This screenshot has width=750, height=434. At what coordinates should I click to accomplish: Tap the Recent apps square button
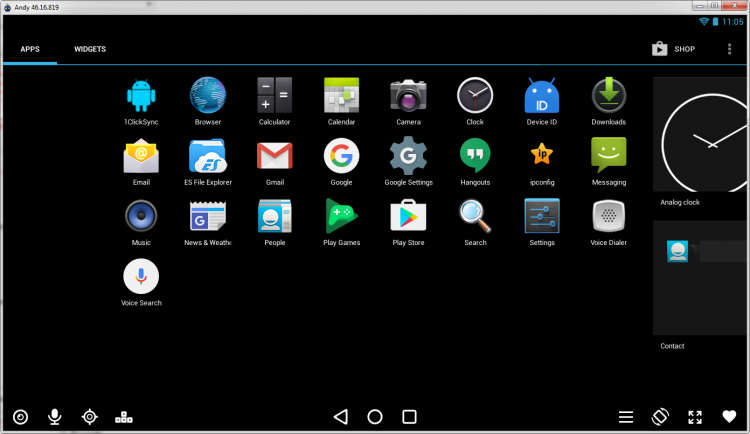tap(409, 417)
